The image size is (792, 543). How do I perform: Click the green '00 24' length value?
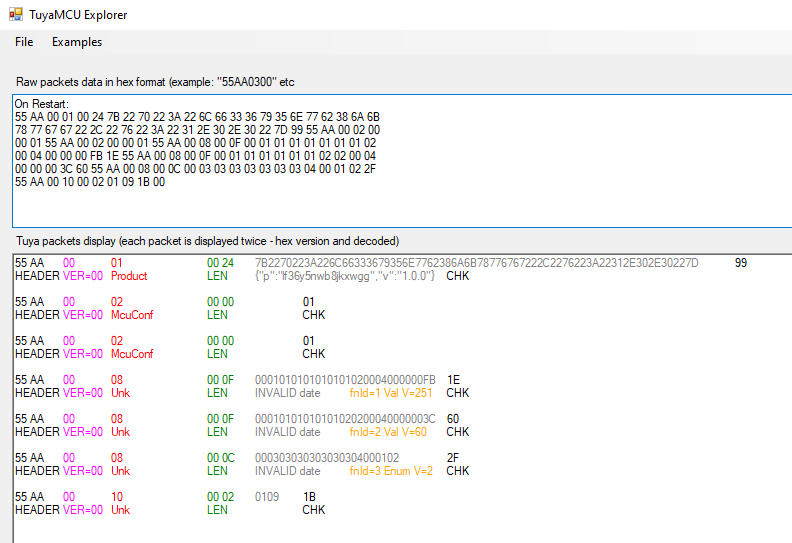(220, 263)
